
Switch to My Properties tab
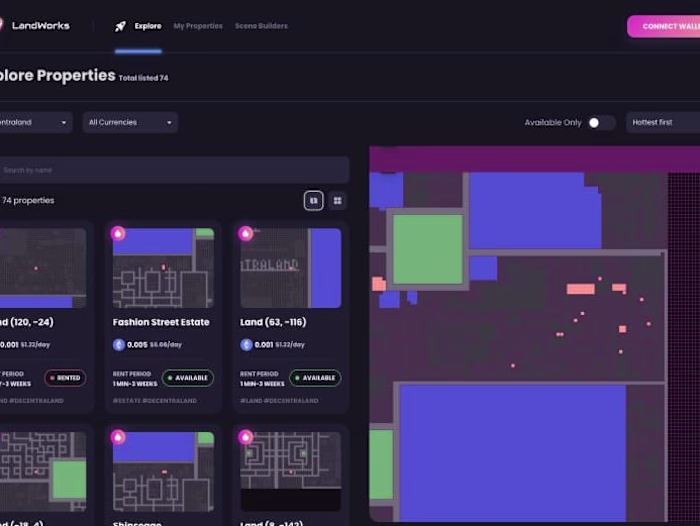(198, 26)
